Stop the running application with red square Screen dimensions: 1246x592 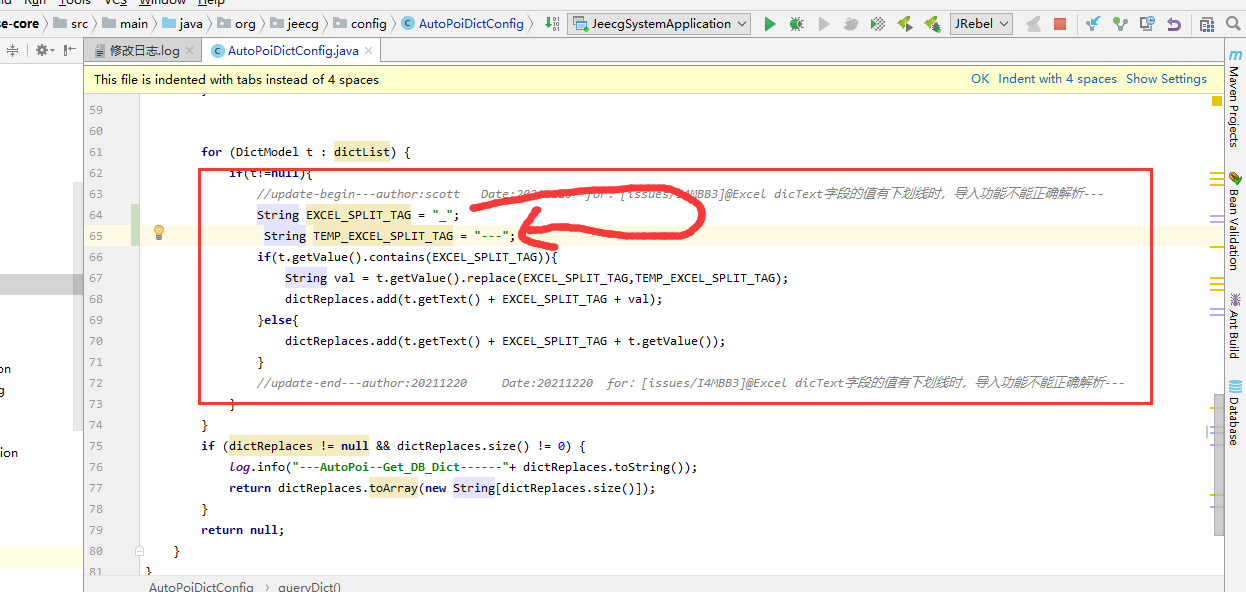click(x=1060, y=24)
